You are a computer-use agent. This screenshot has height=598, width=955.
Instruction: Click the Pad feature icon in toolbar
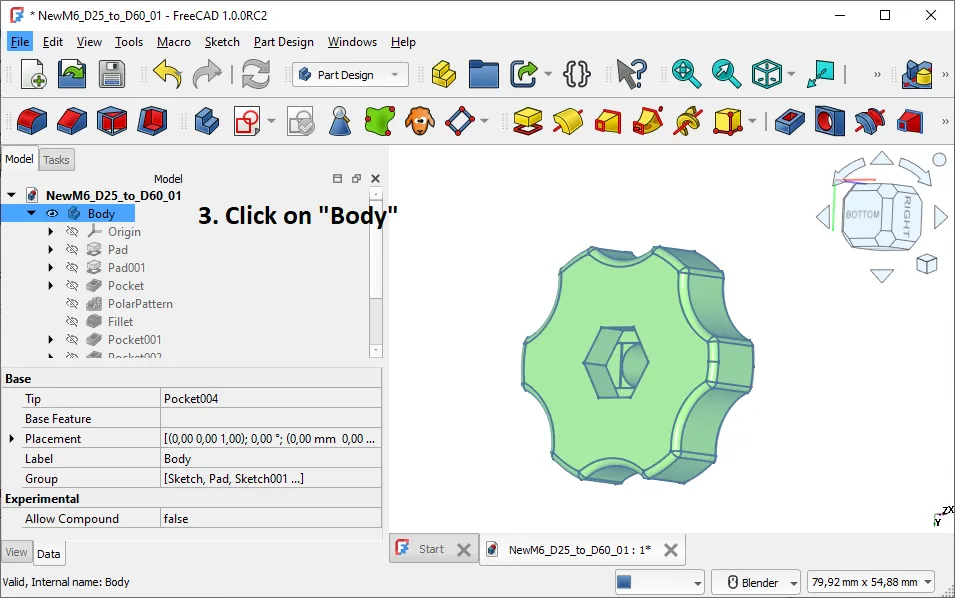(527, 121)
